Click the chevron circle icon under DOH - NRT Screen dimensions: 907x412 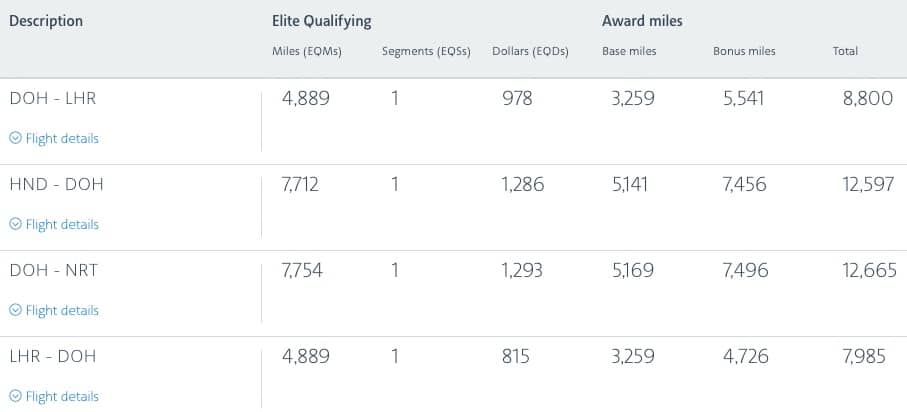coord(16,310)
